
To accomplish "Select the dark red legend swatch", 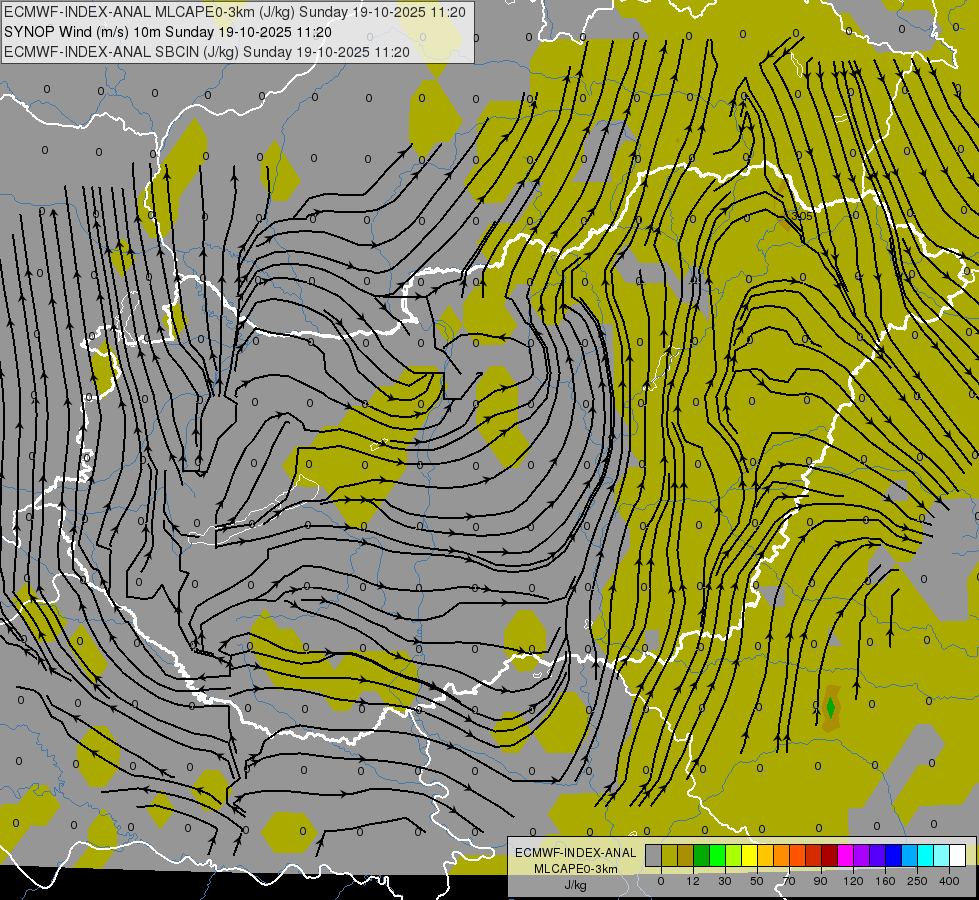I will (830, 855).
